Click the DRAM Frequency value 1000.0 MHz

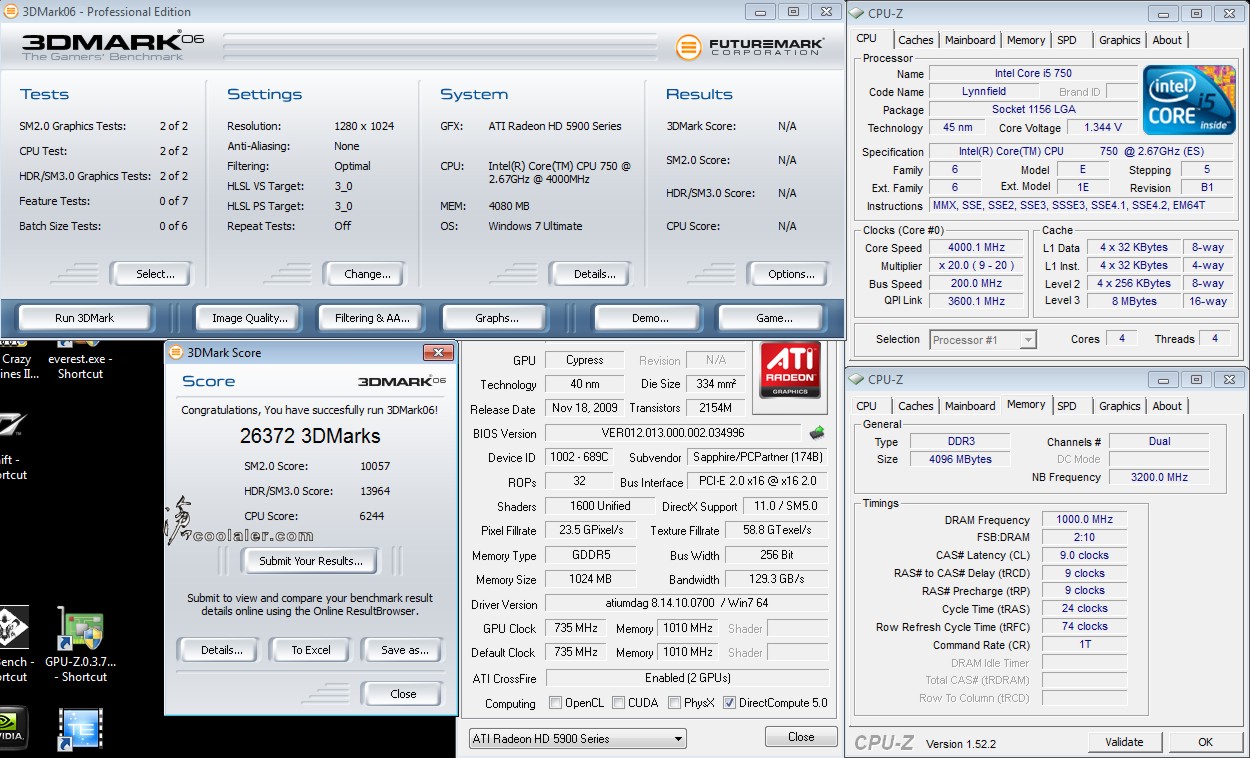[1083, 519]
